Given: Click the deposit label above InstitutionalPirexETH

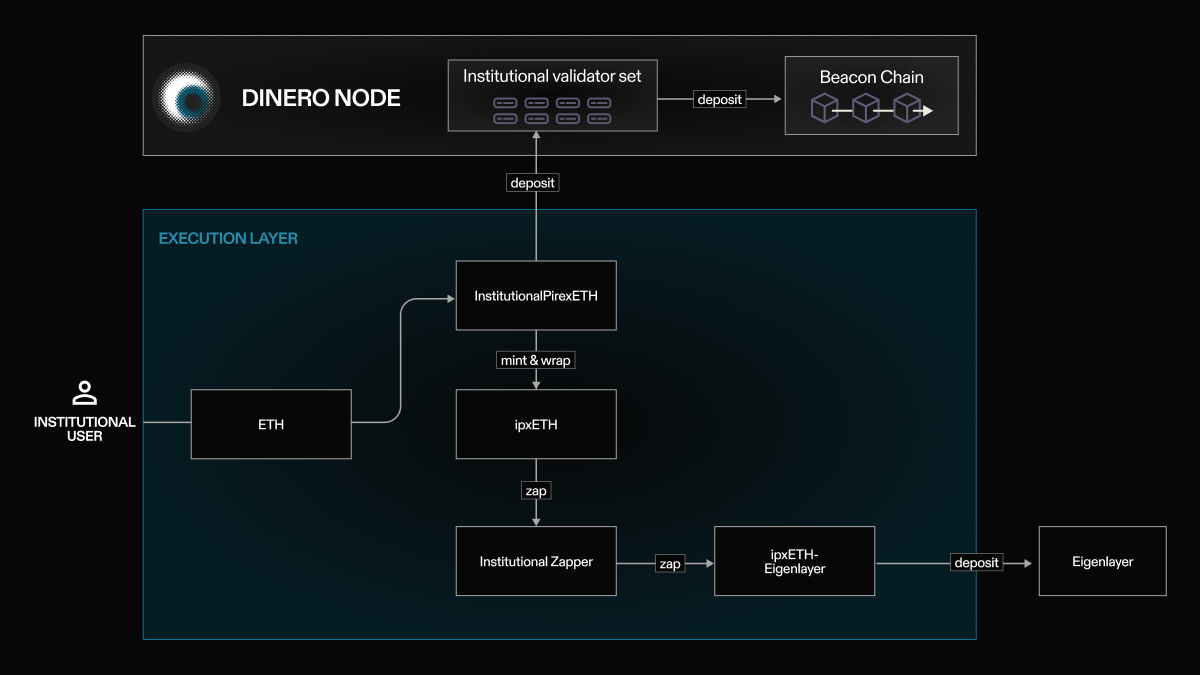Looking at the screenshot, I should coord(533,183).
